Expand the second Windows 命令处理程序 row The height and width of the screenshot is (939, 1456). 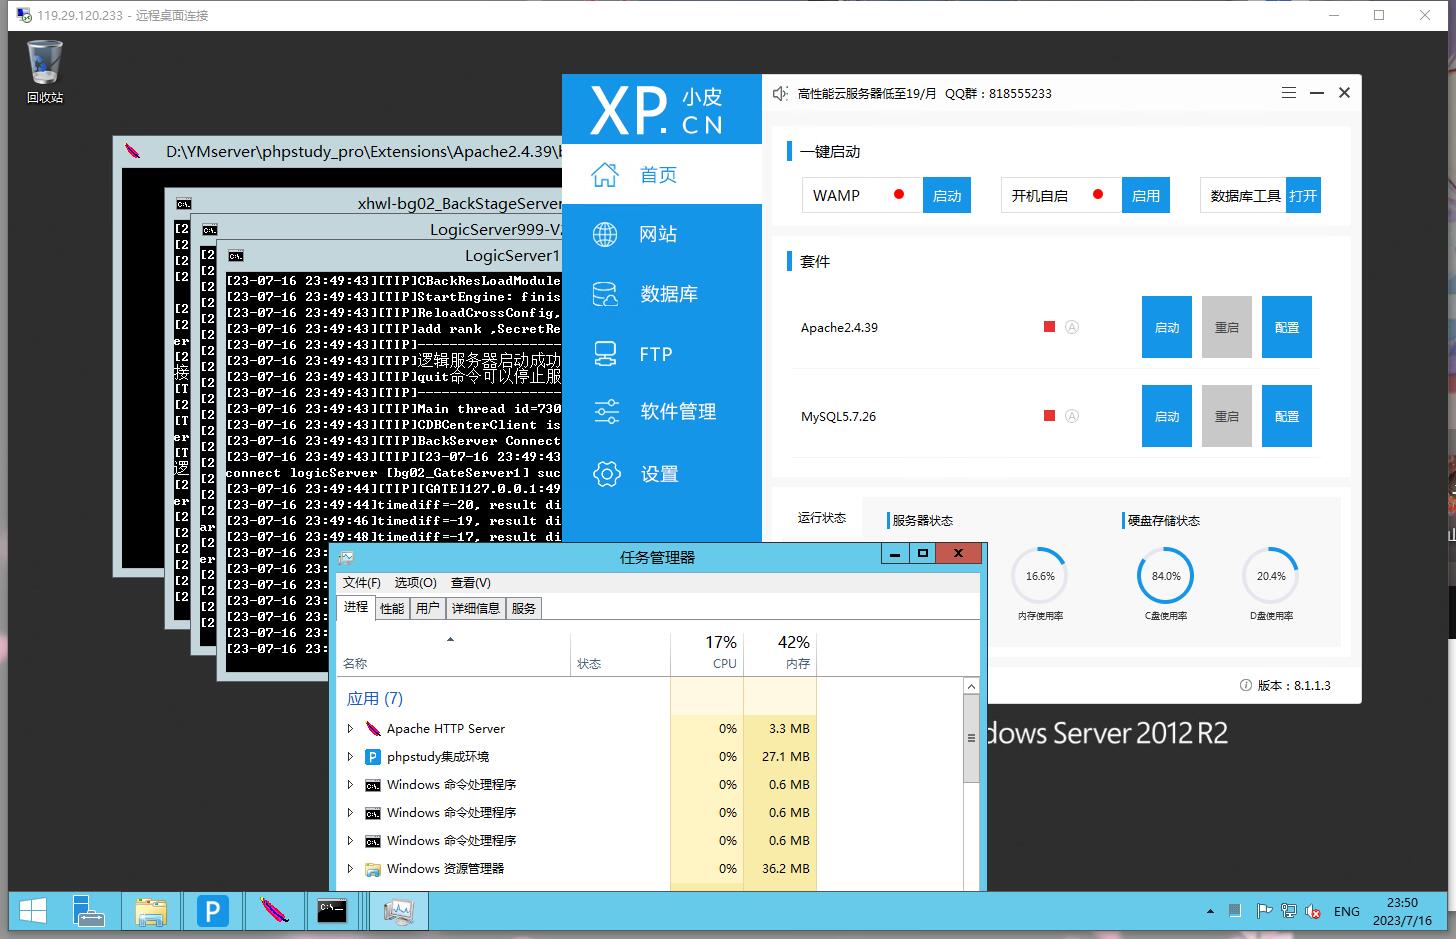(x=350, y=813)
